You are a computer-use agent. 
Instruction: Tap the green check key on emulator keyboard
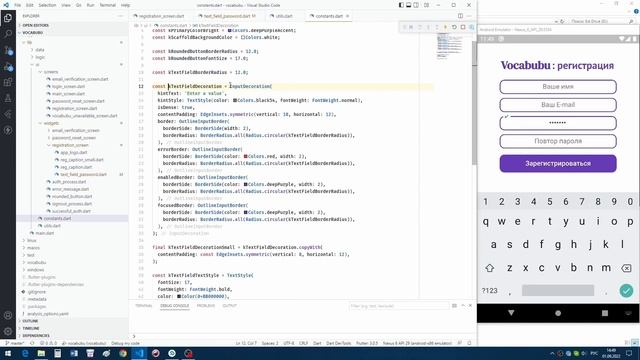[x=626, y=291]
